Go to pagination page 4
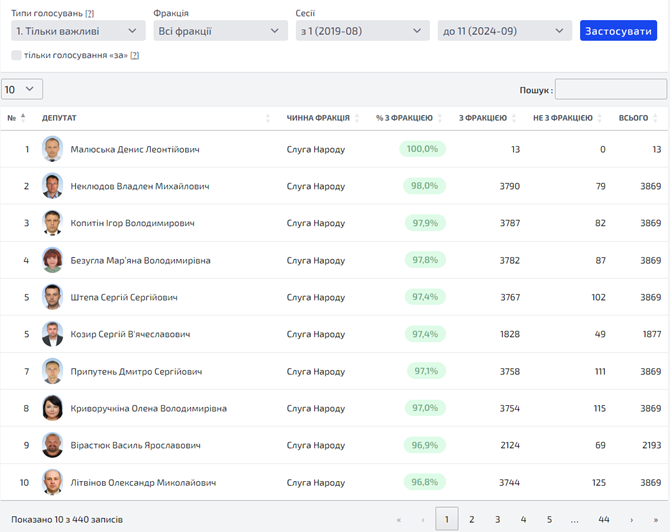The height and width of the screenshot is (532, 670). pyautogui.click(x=523, y=519)
